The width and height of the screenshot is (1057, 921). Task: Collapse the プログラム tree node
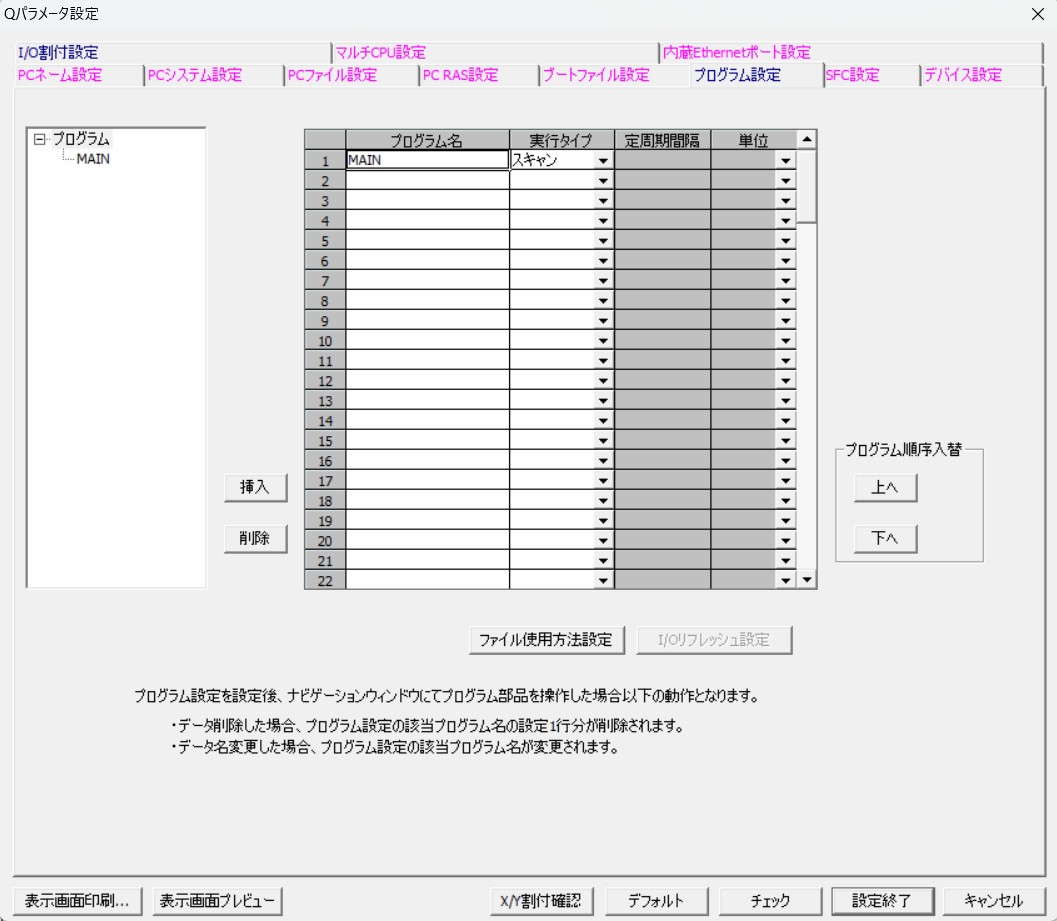(39, 140)
